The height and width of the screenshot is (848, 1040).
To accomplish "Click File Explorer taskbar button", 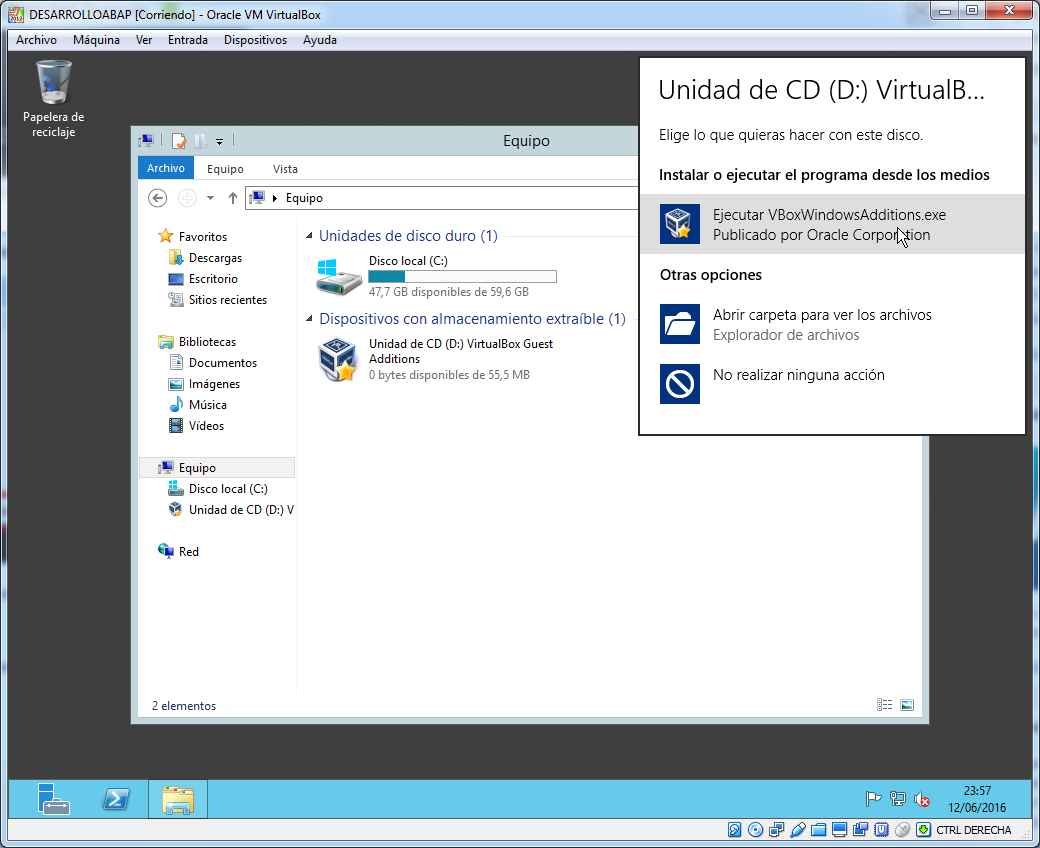I will tap(178, 799).
